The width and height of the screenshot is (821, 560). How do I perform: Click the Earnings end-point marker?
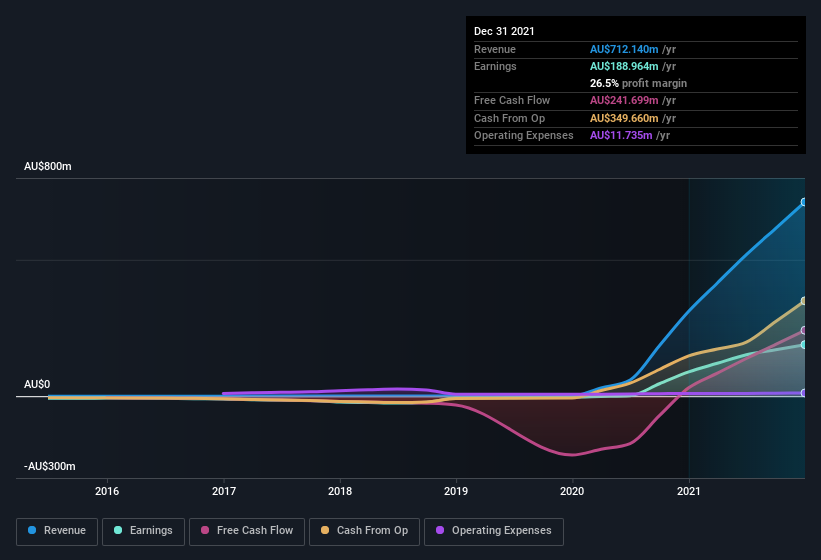(804, 345)
